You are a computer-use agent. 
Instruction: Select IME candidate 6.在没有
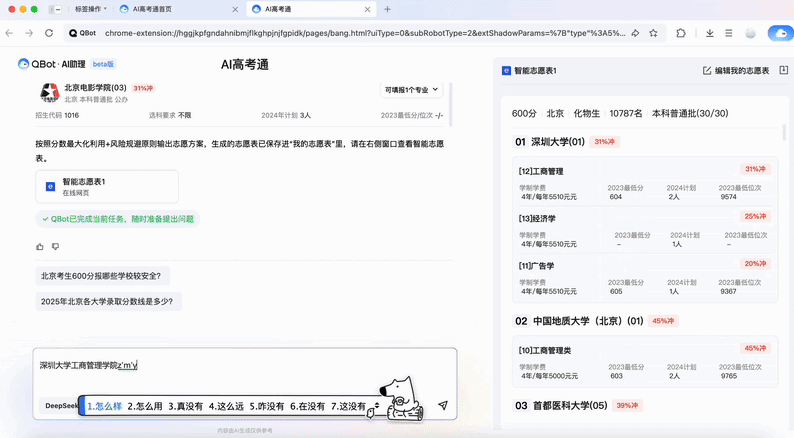click(x=307, y=406)
